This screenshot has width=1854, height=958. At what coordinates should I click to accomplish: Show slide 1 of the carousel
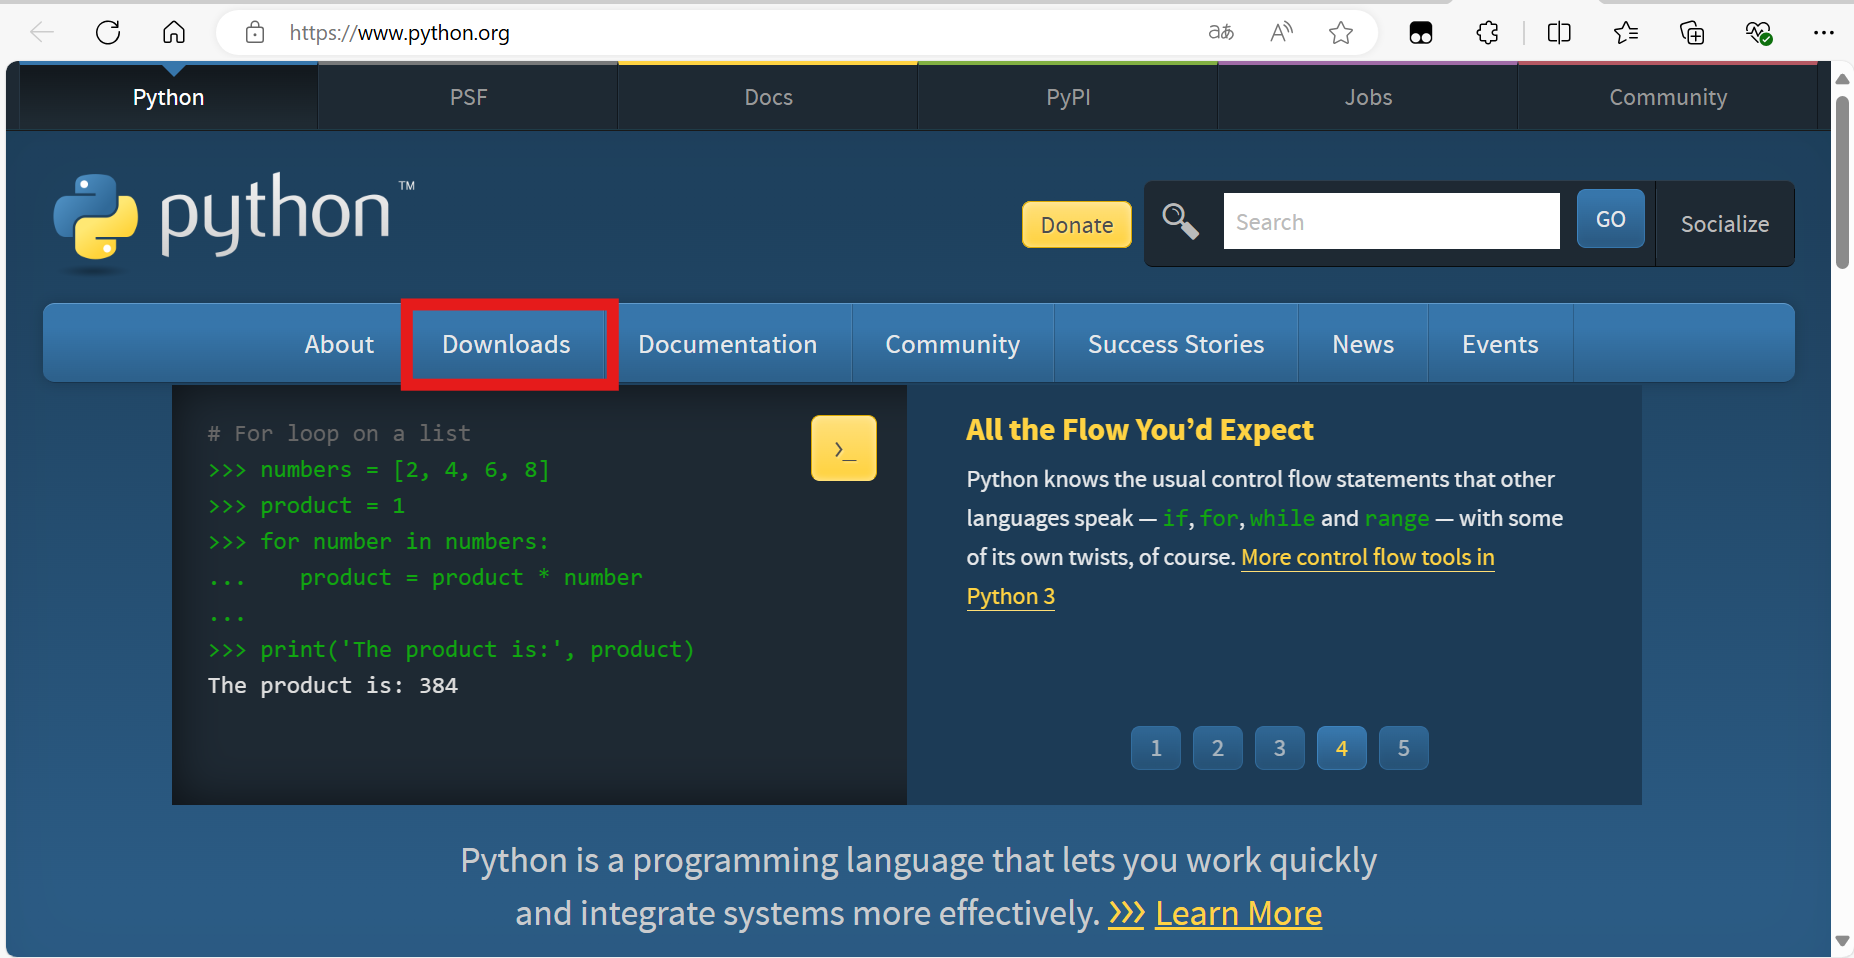[1156, 748]
